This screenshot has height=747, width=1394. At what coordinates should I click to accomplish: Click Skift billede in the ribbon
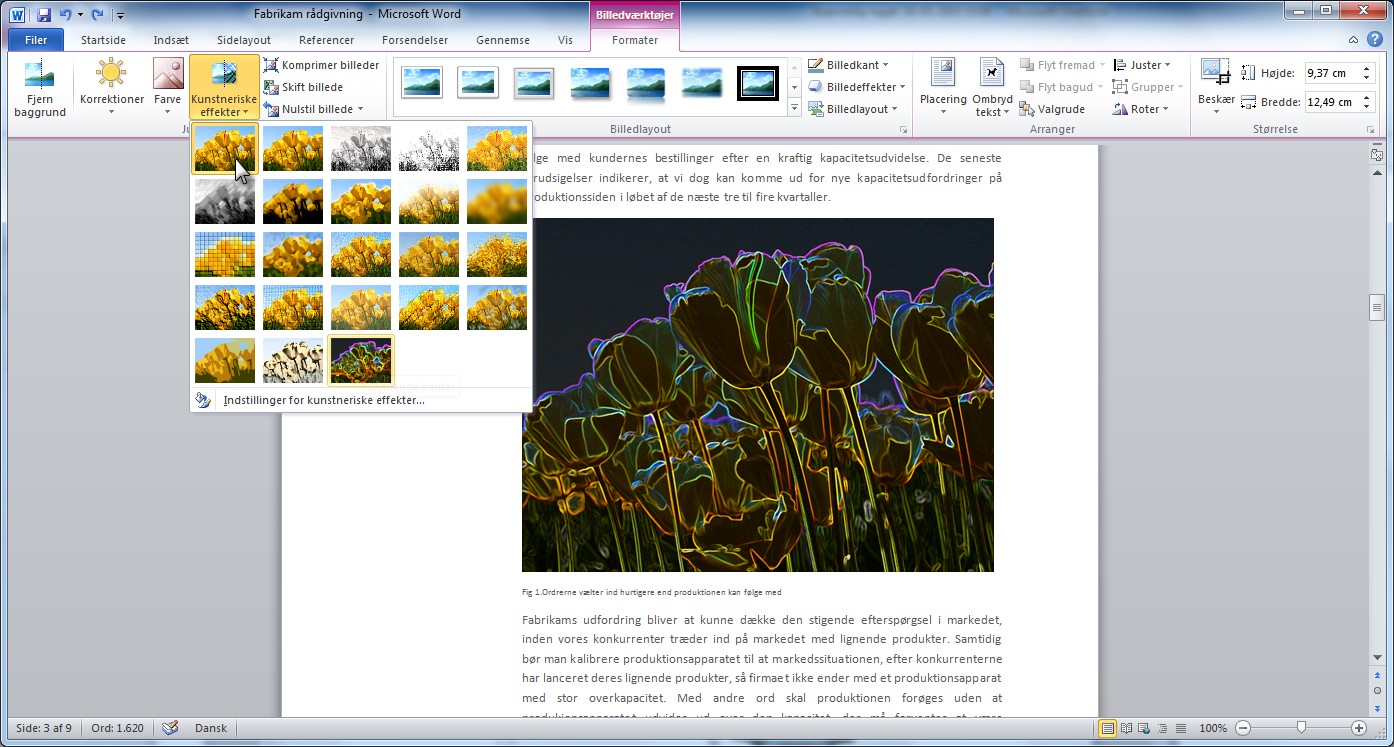311,87
